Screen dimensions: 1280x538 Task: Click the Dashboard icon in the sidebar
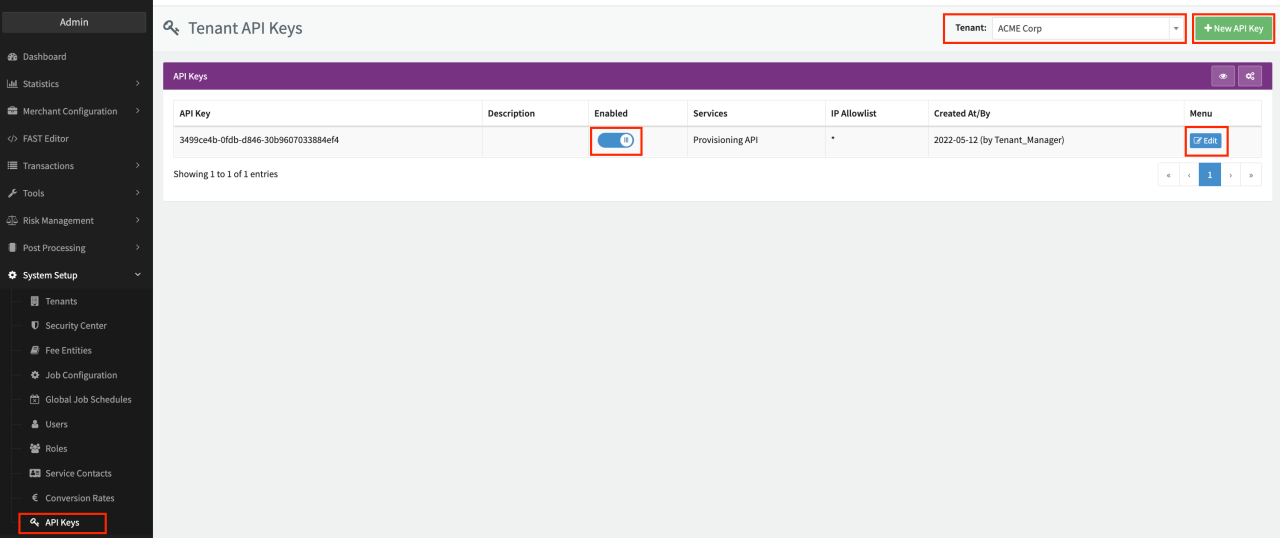click(13, 57)
